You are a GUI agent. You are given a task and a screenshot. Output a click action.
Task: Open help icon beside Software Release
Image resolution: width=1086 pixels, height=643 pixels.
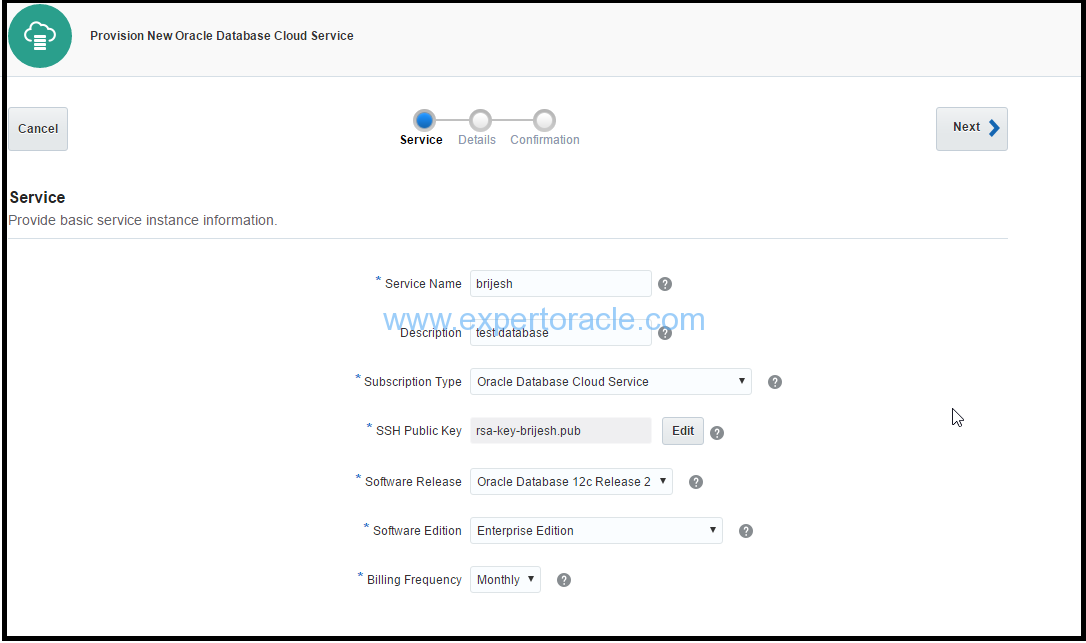click(x=696, y=482)
